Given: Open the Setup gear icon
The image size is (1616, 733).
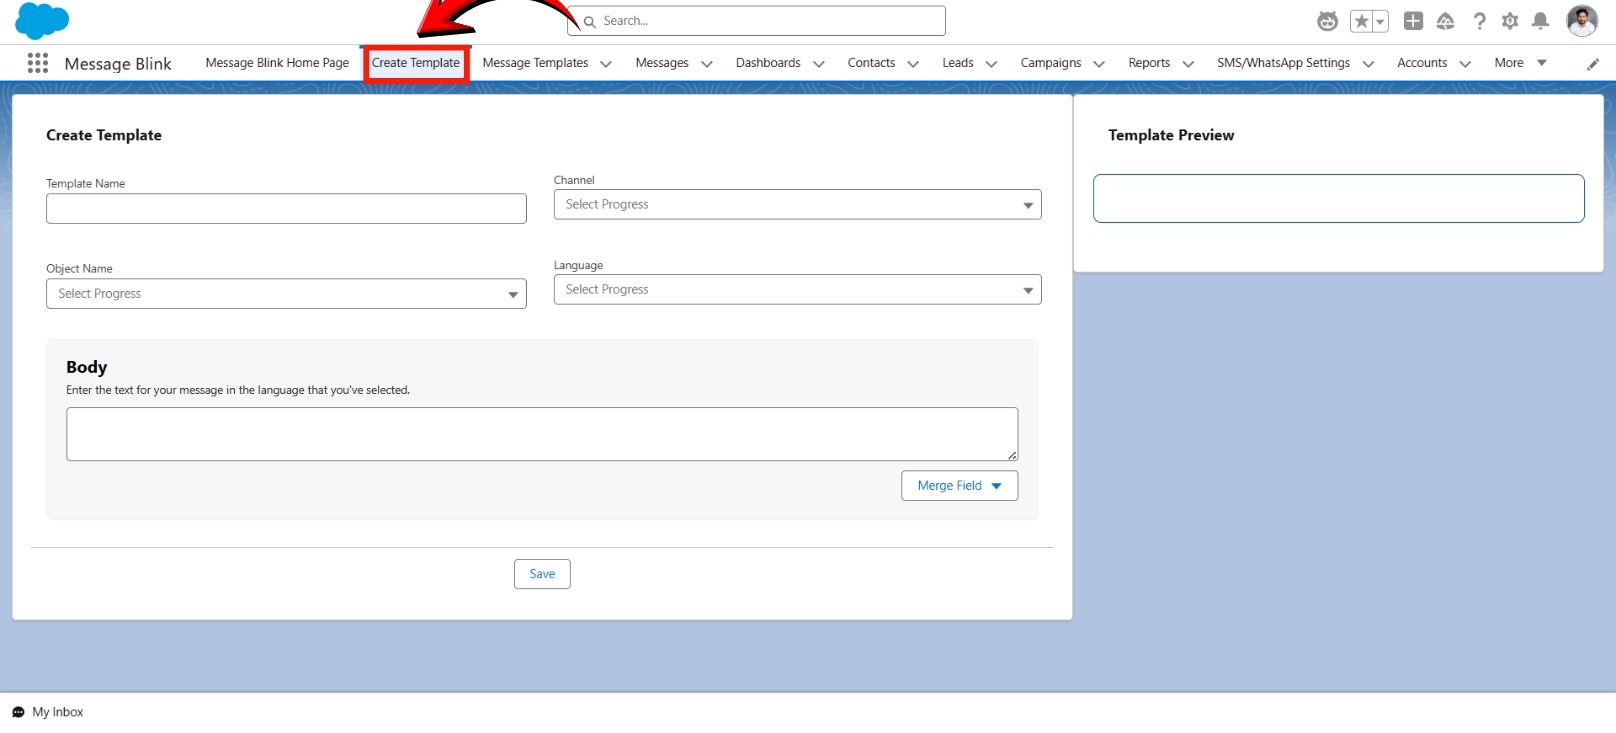Looking at the screenshot, I should pyautogui.click(x=1510, y=21).
